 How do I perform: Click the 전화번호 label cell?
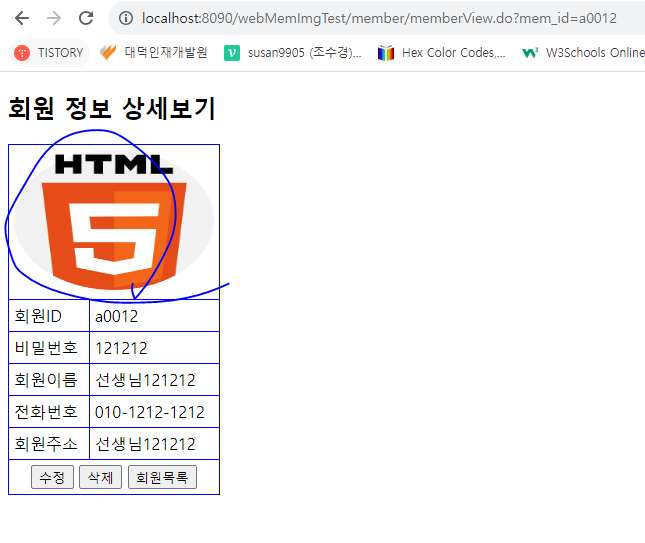(x=49, y=412)
